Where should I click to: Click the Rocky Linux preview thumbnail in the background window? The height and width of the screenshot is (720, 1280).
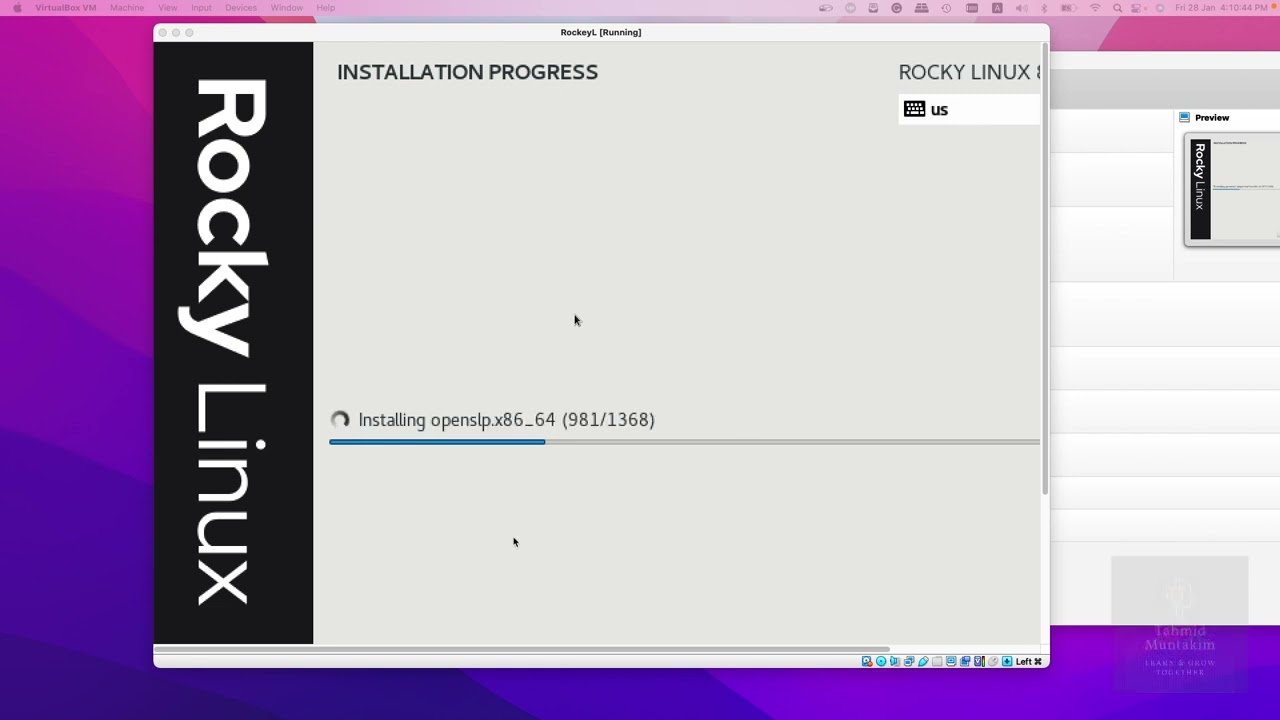tap(1232, 189)
